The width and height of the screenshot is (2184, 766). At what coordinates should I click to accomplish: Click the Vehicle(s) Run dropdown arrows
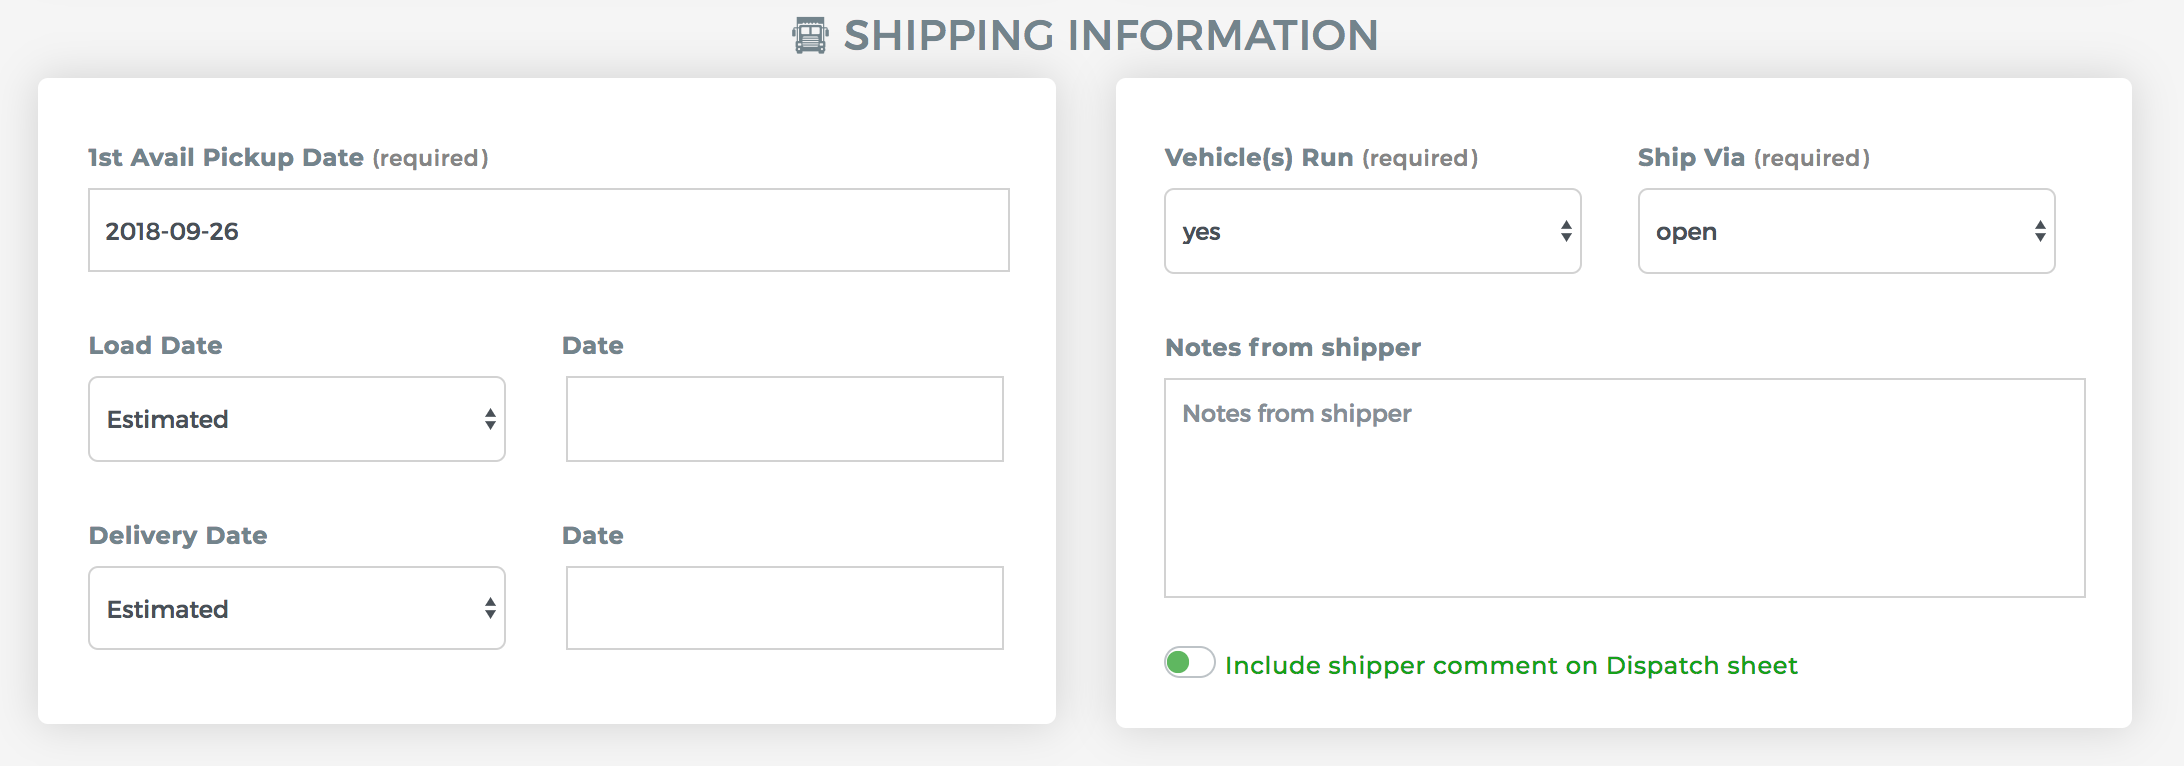(x=1566, y=231)
